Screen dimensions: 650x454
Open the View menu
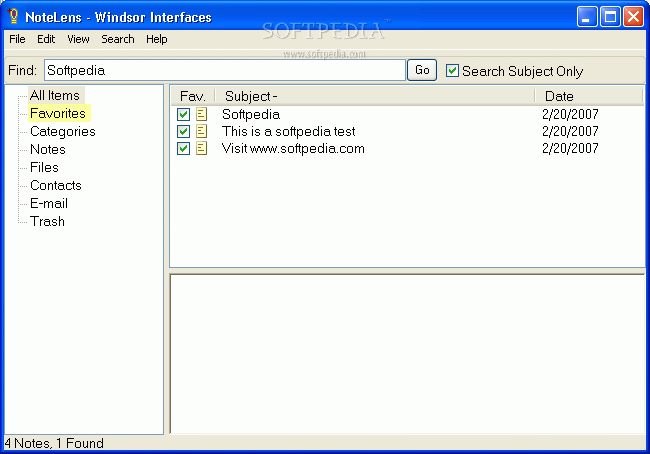coord(78,39)
